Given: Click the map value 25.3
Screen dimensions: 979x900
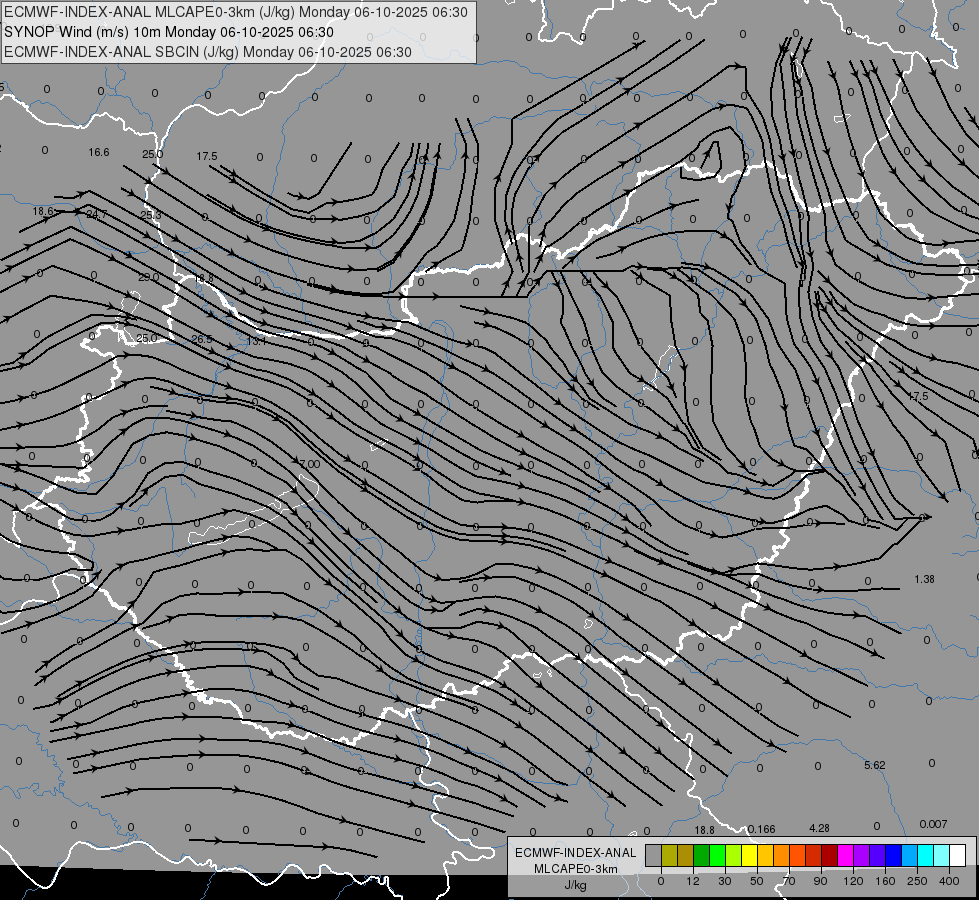Looking at the screenshot, I should 150,215.
